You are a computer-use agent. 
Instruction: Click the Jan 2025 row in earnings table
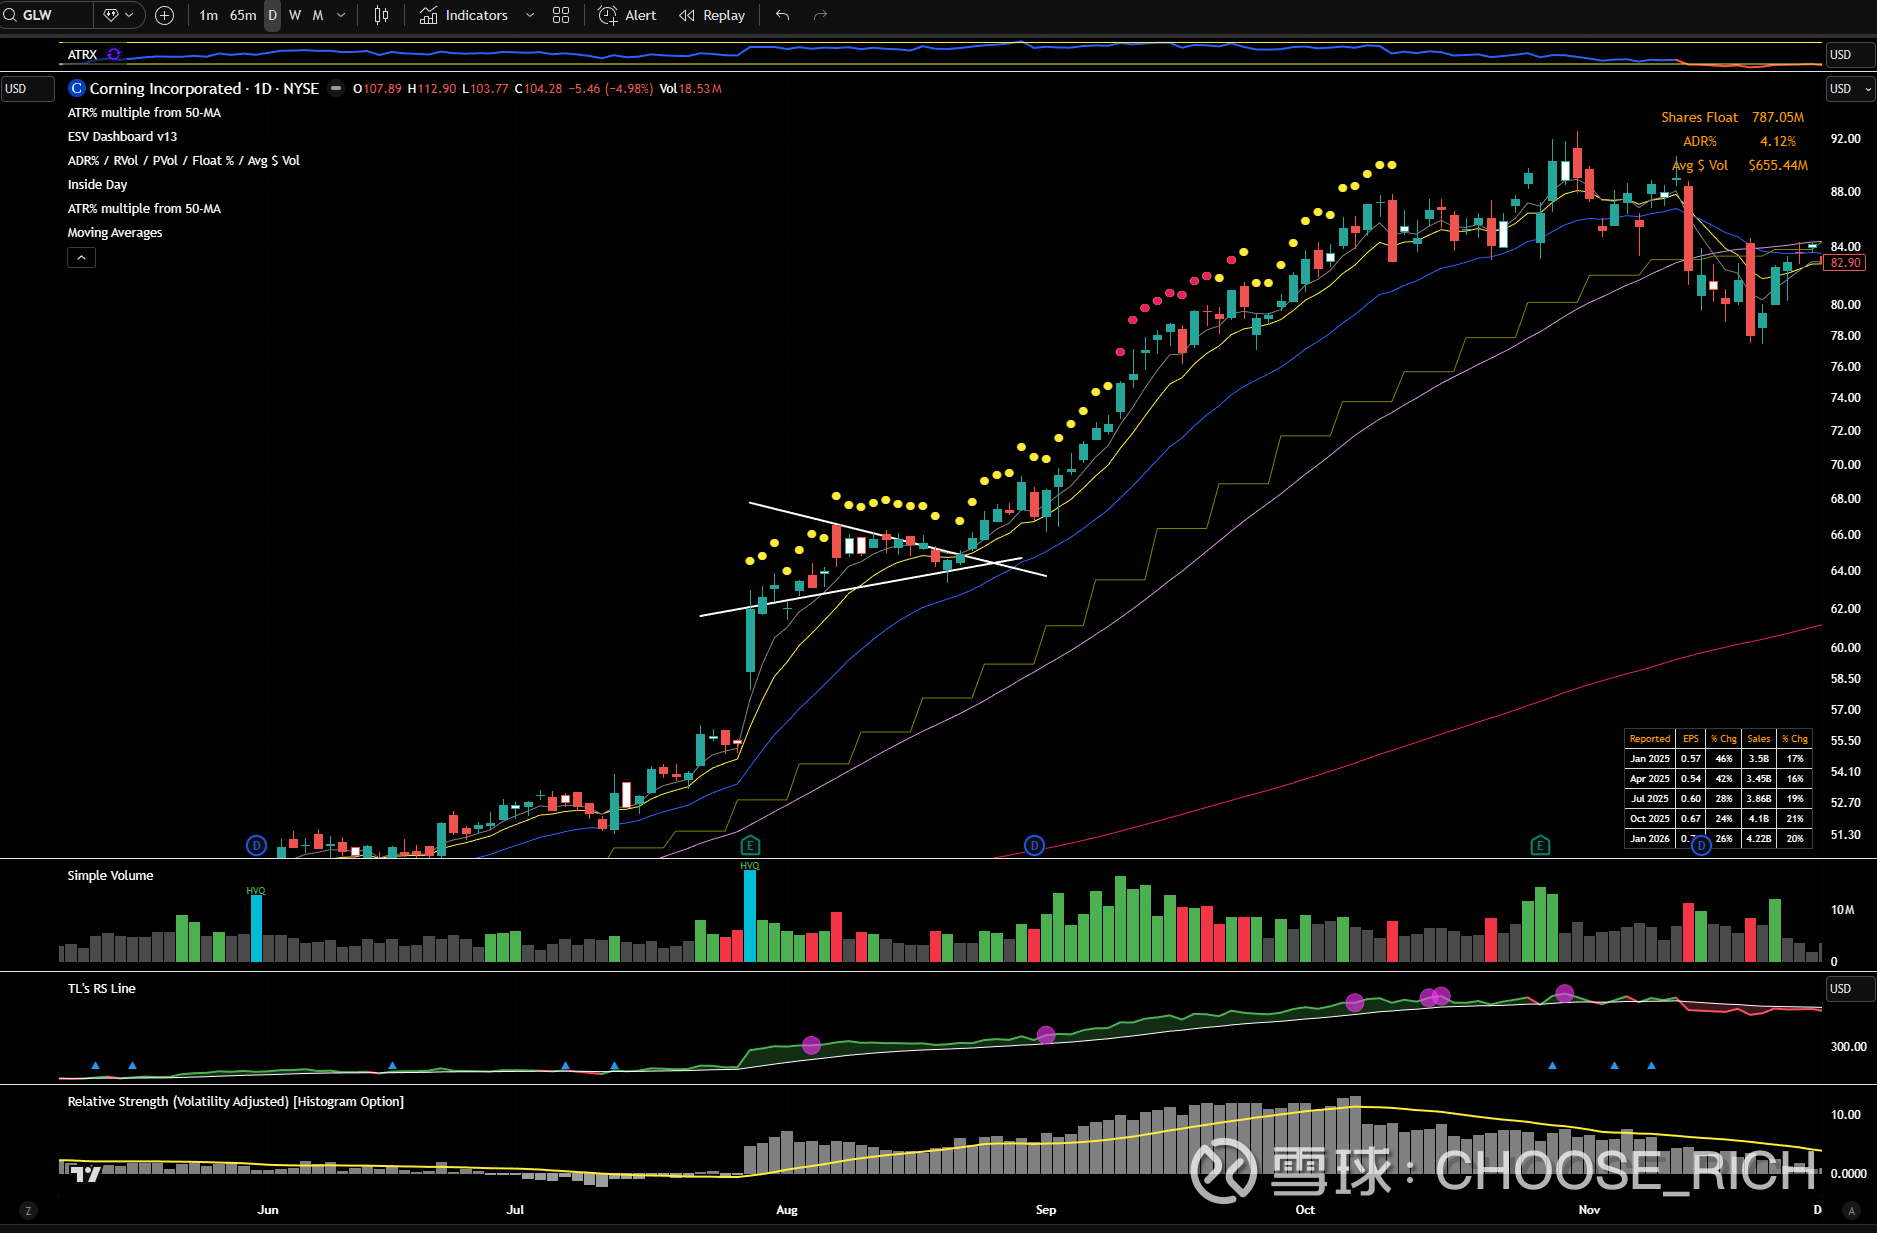click(x=1718, y=759)
